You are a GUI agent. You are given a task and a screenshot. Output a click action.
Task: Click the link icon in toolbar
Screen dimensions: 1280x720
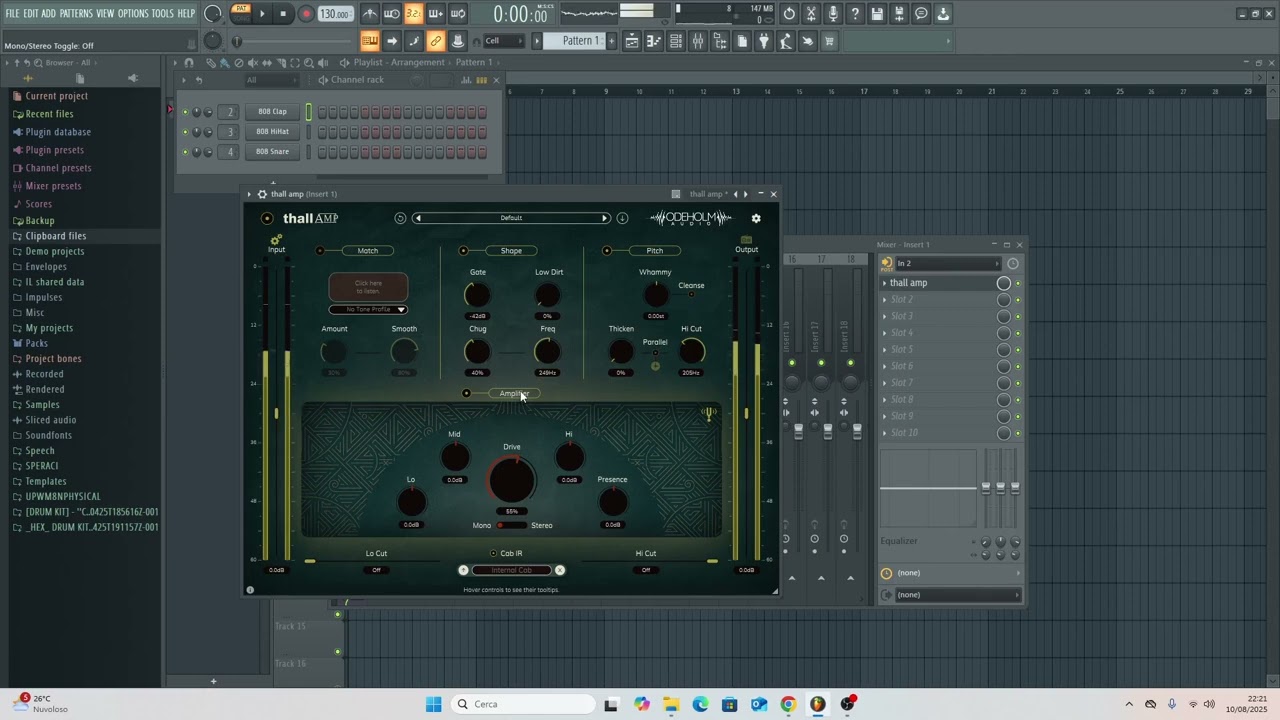click(435, 41)
